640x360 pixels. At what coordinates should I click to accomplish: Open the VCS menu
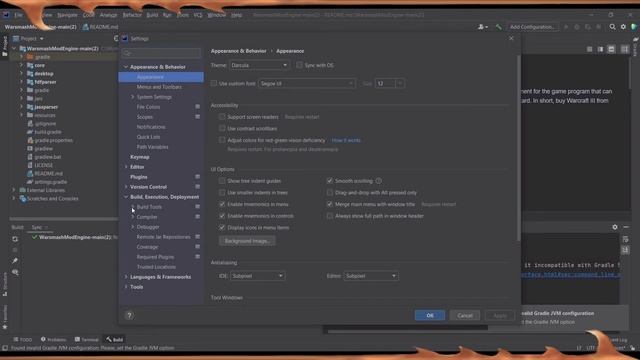[x=198, y=15]
